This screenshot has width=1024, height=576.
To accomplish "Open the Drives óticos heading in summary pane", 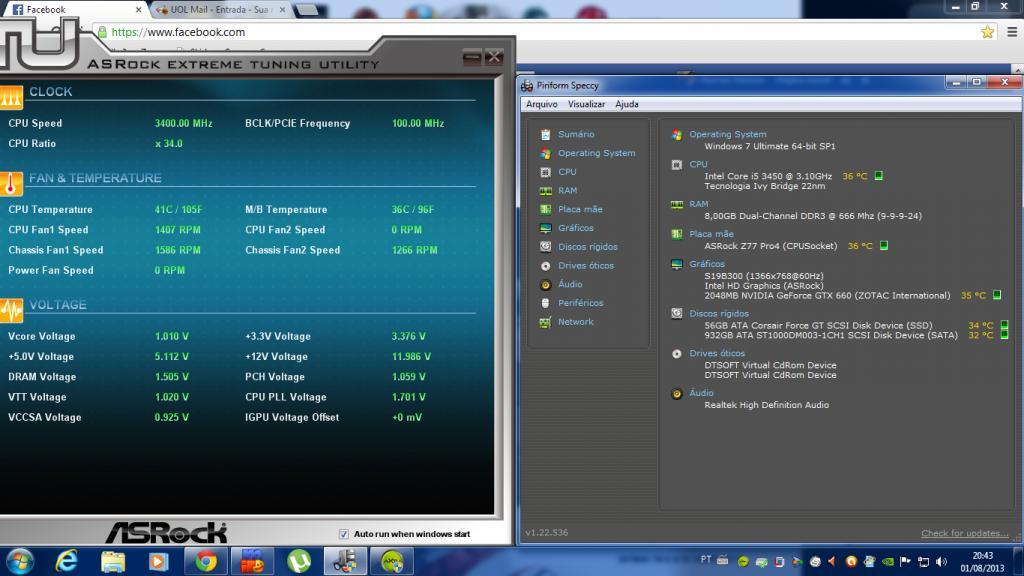I will click(717, 353).
